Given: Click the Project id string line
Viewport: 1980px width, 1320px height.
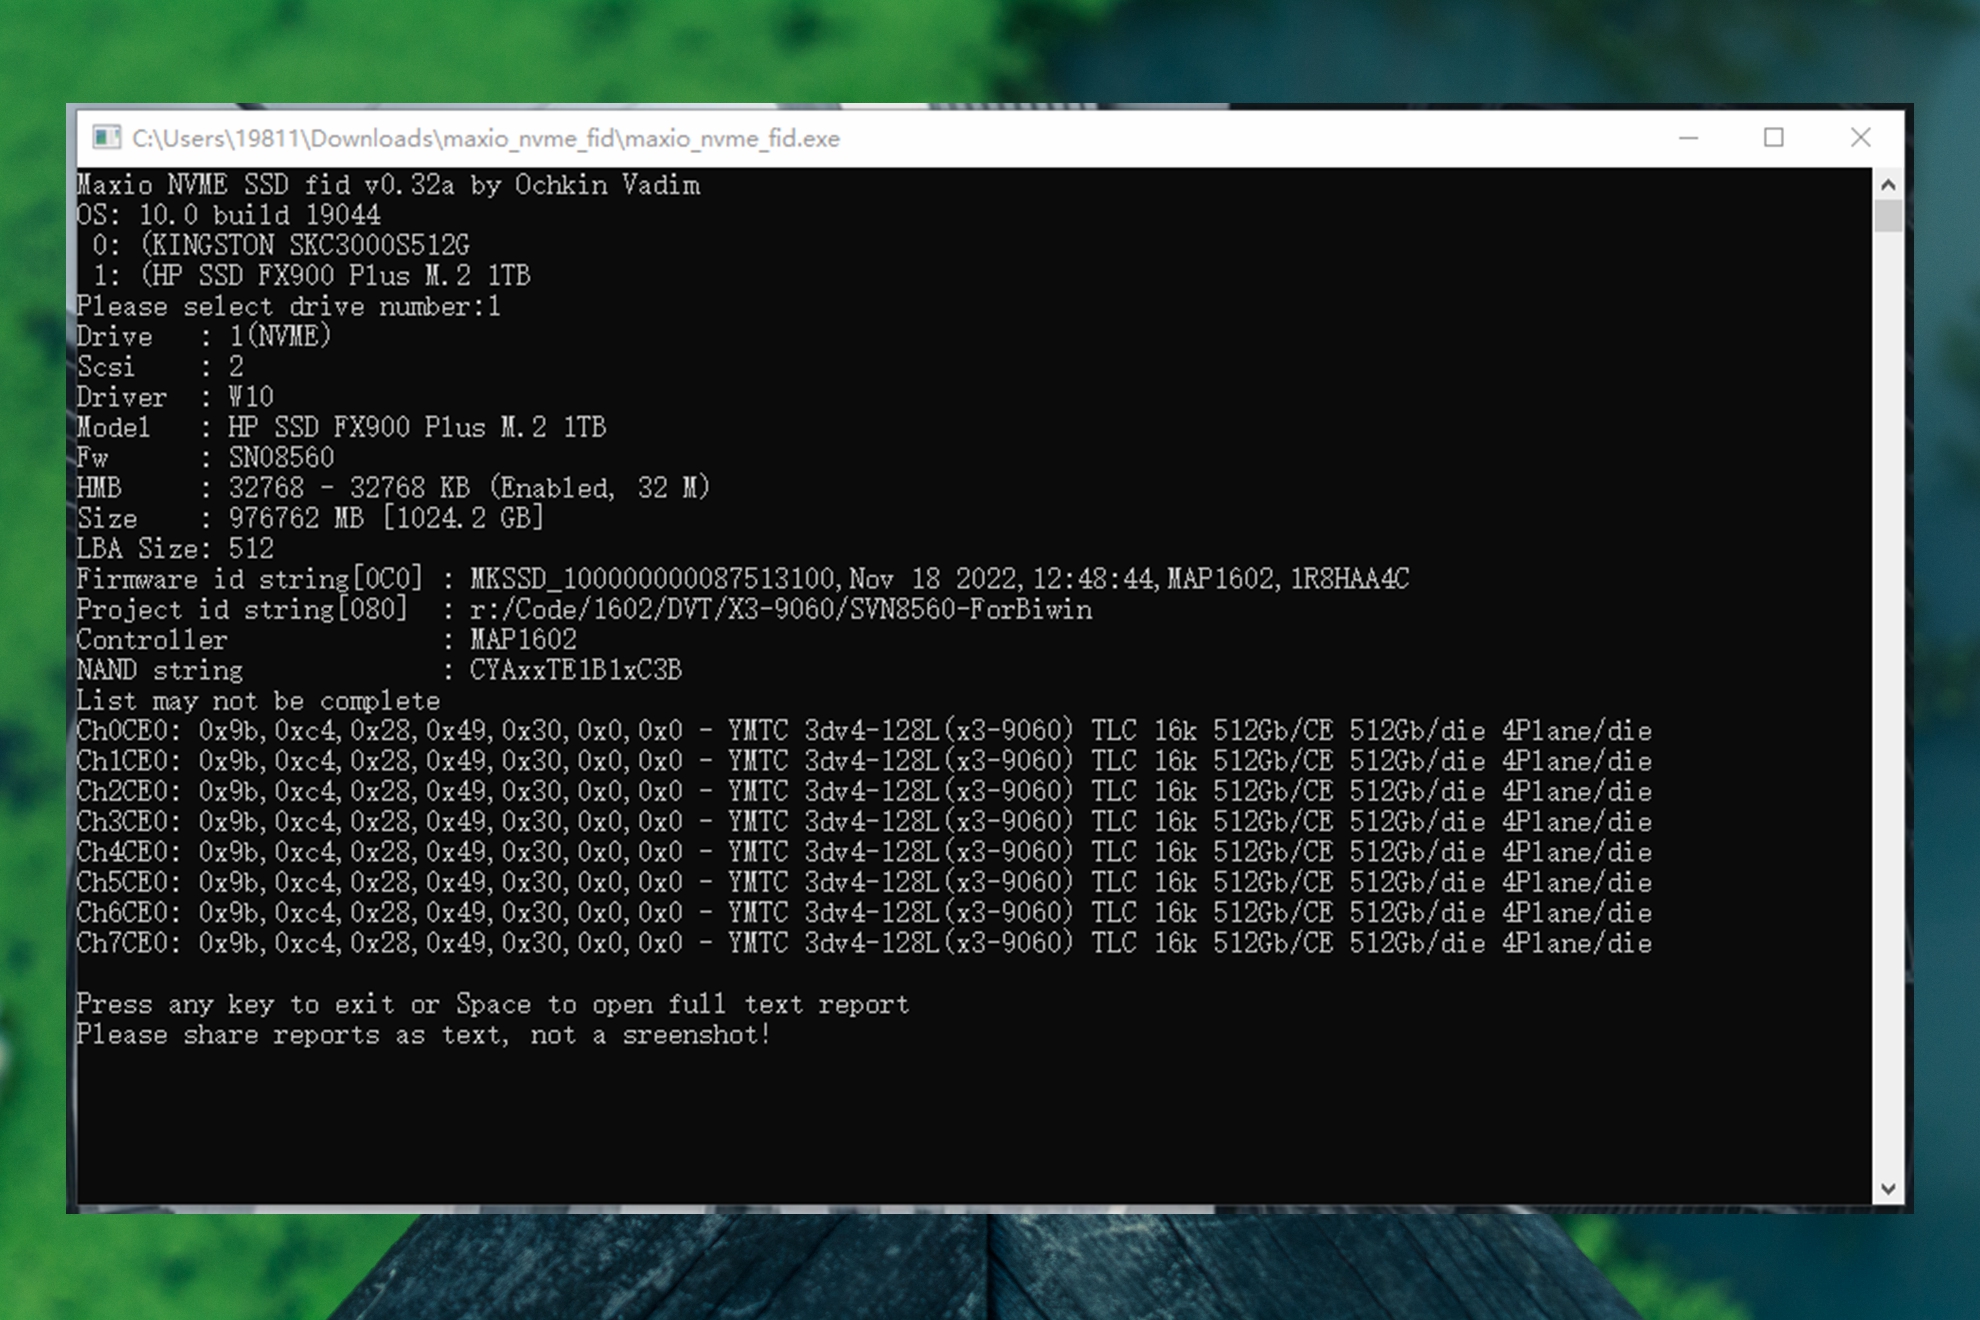Looking at the screenshot, I should click(x=584, y=610).
